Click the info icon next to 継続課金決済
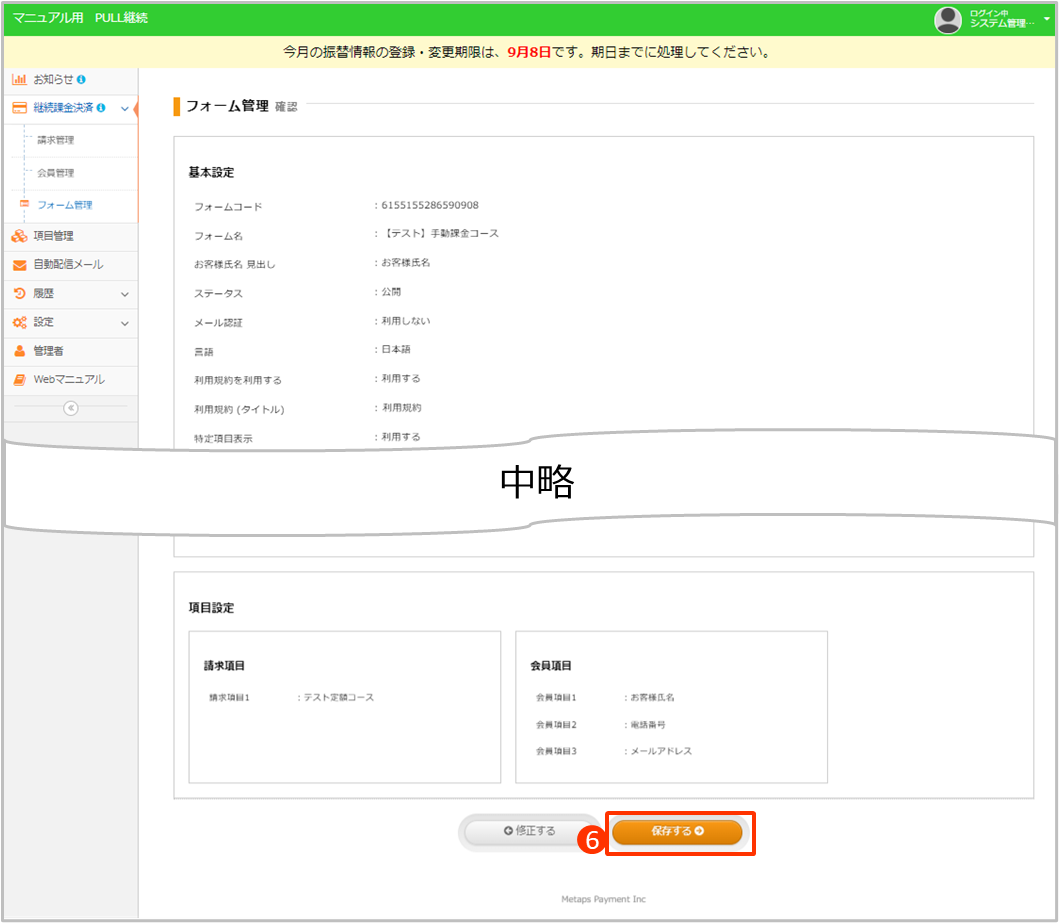This screenshot has width=1059, height=923. click(101, 108)
